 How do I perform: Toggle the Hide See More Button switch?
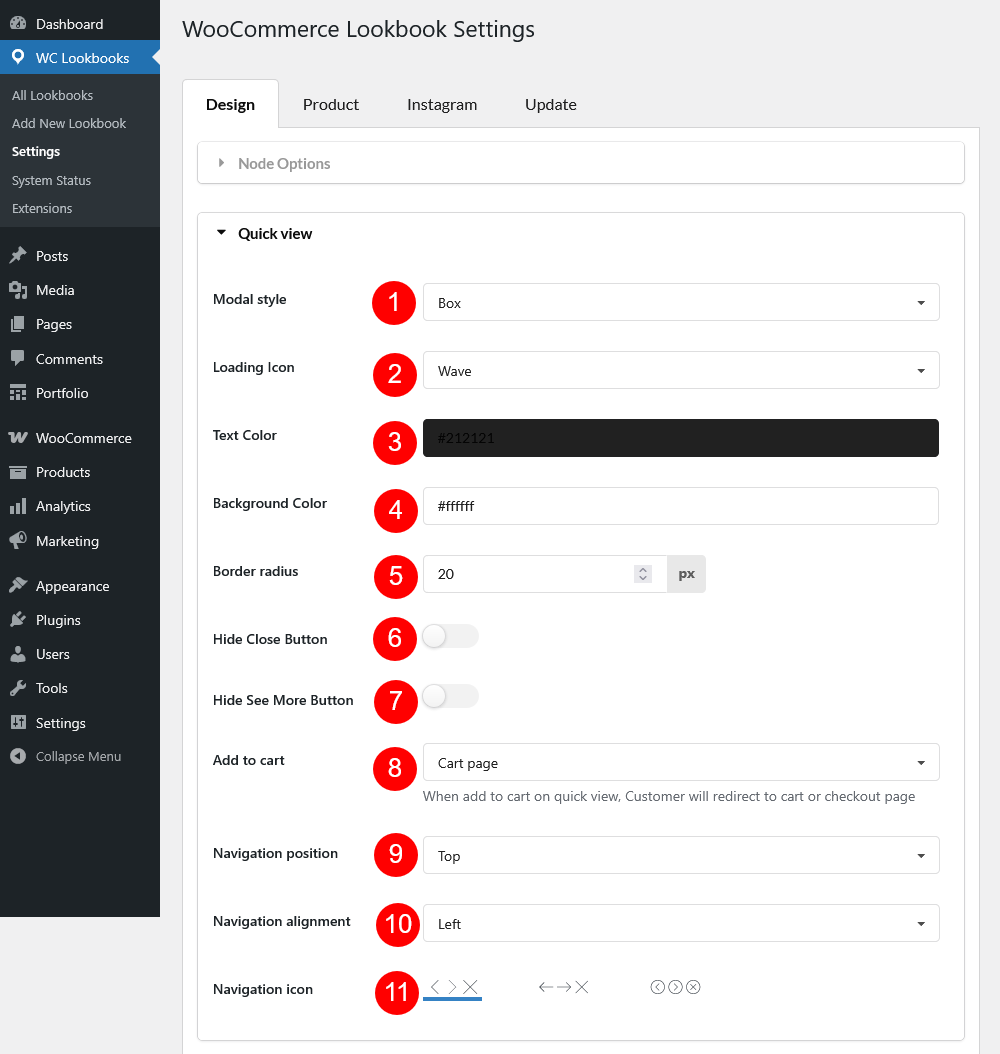coord(450,696)
